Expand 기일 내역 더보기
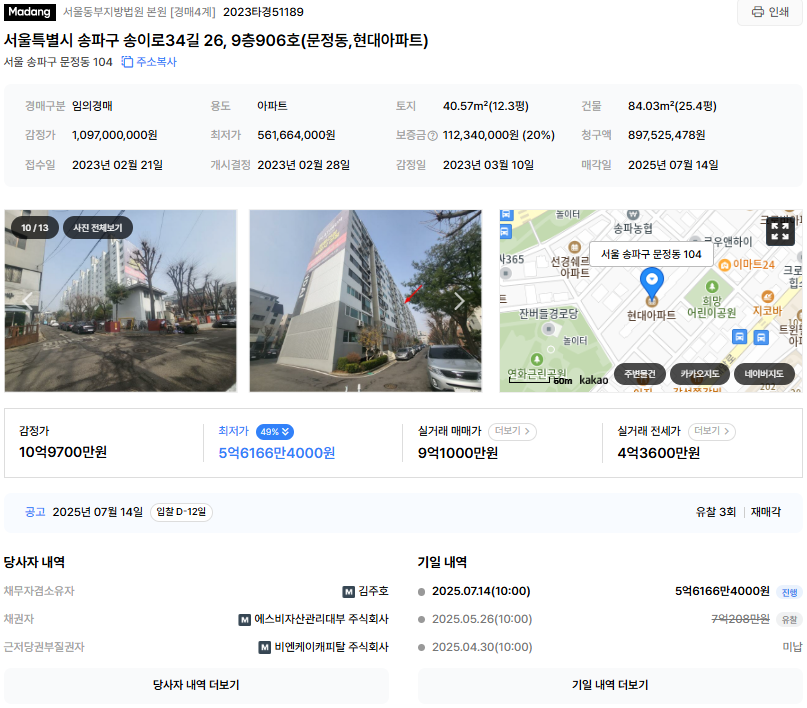The width and height of the screenshot is (807, 708). tap(610, 685)
